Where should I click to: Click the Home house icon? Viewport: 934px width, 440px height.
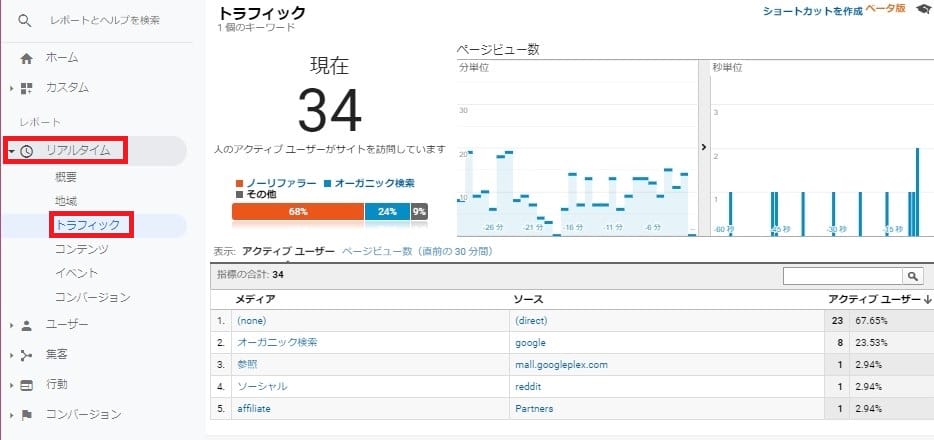click(27, 58)
